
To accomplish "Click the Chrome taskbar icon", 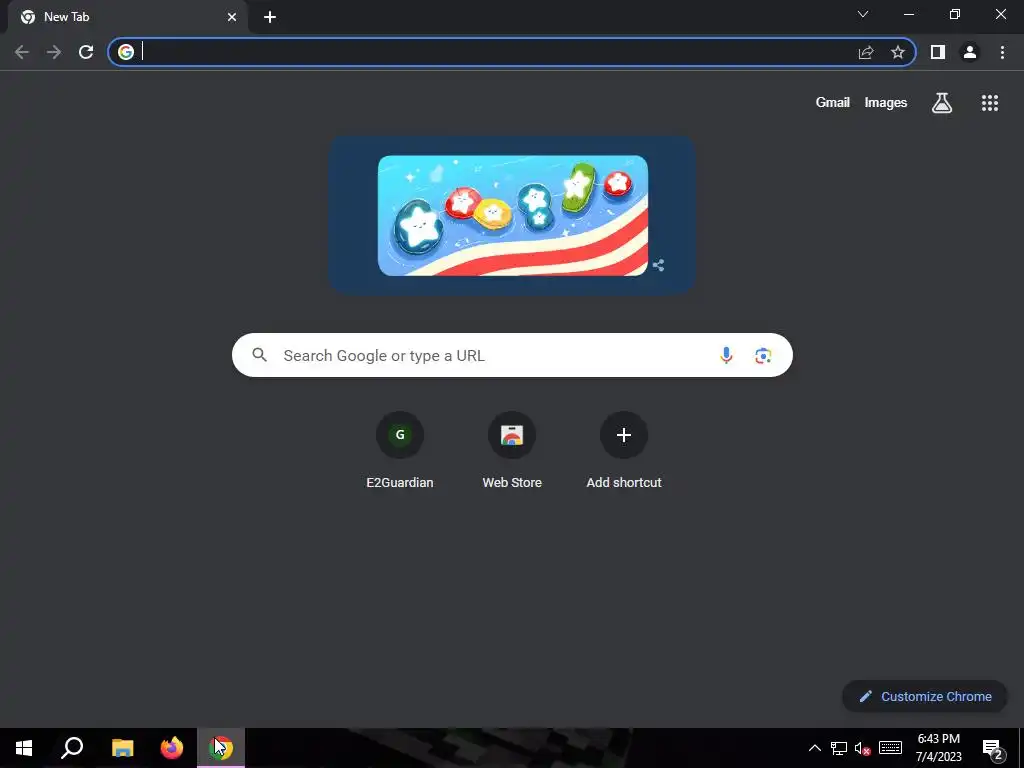I will coord(221,748).
